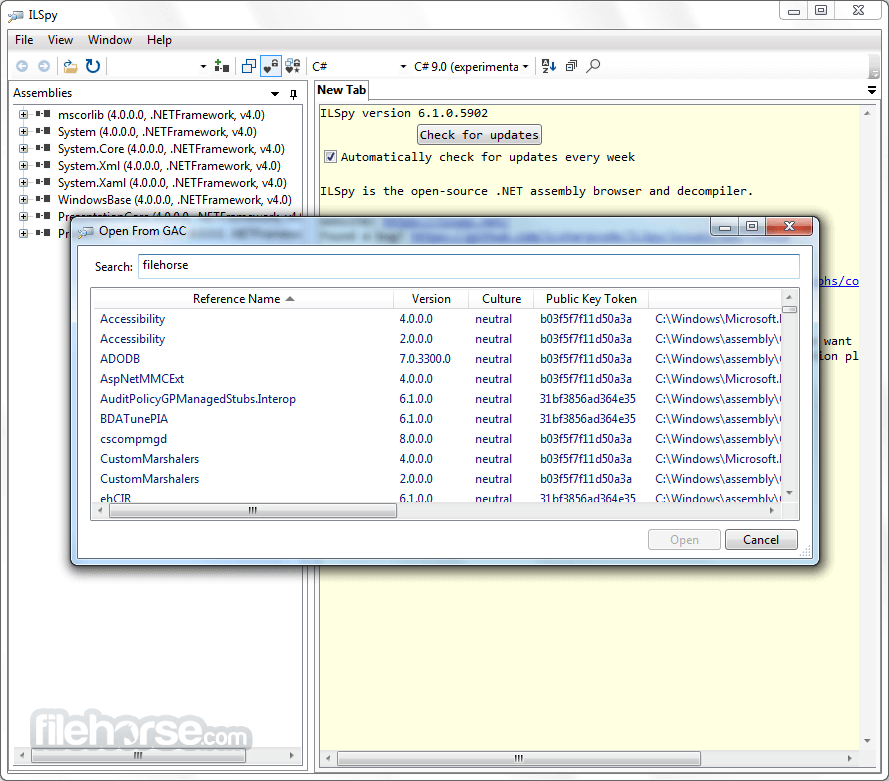Sort by Public Key Token column header
Viewport: 889px width, 781px height.
click(591, 299)
